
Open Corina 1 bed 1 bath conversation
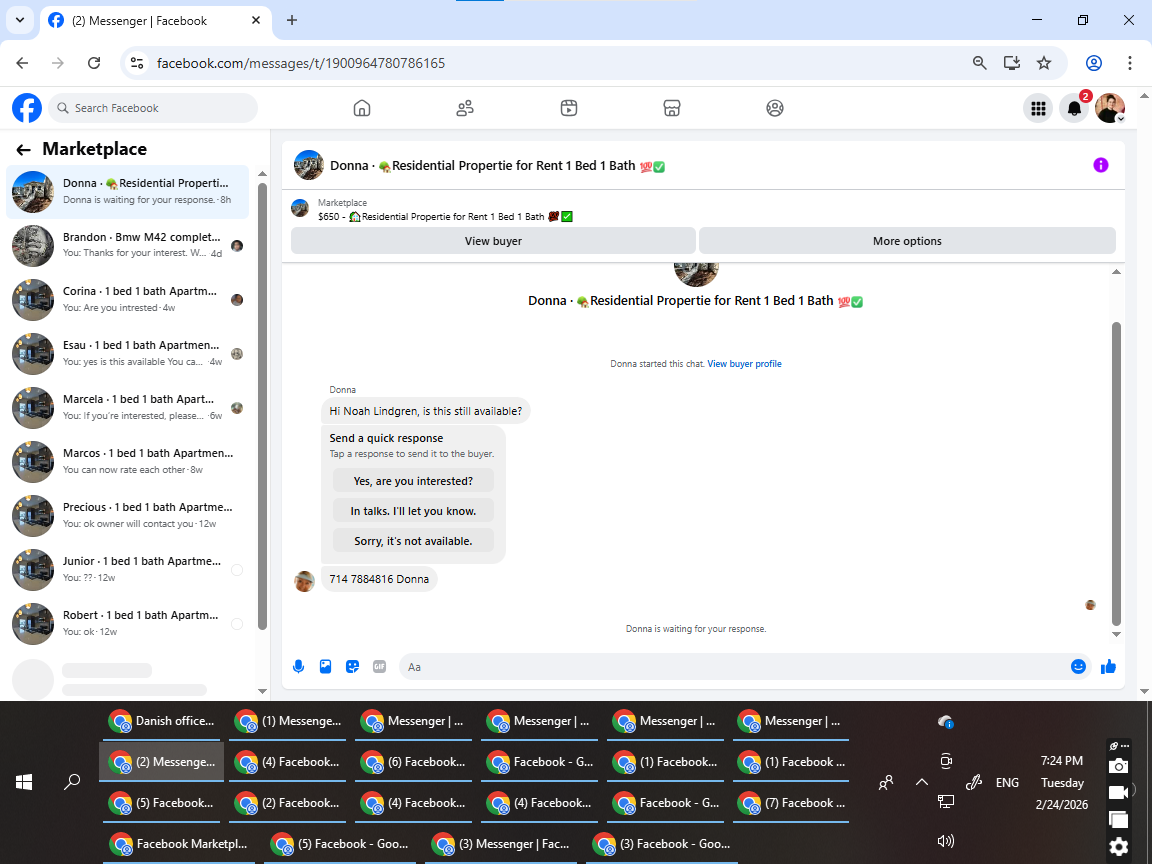click(128, 300)
